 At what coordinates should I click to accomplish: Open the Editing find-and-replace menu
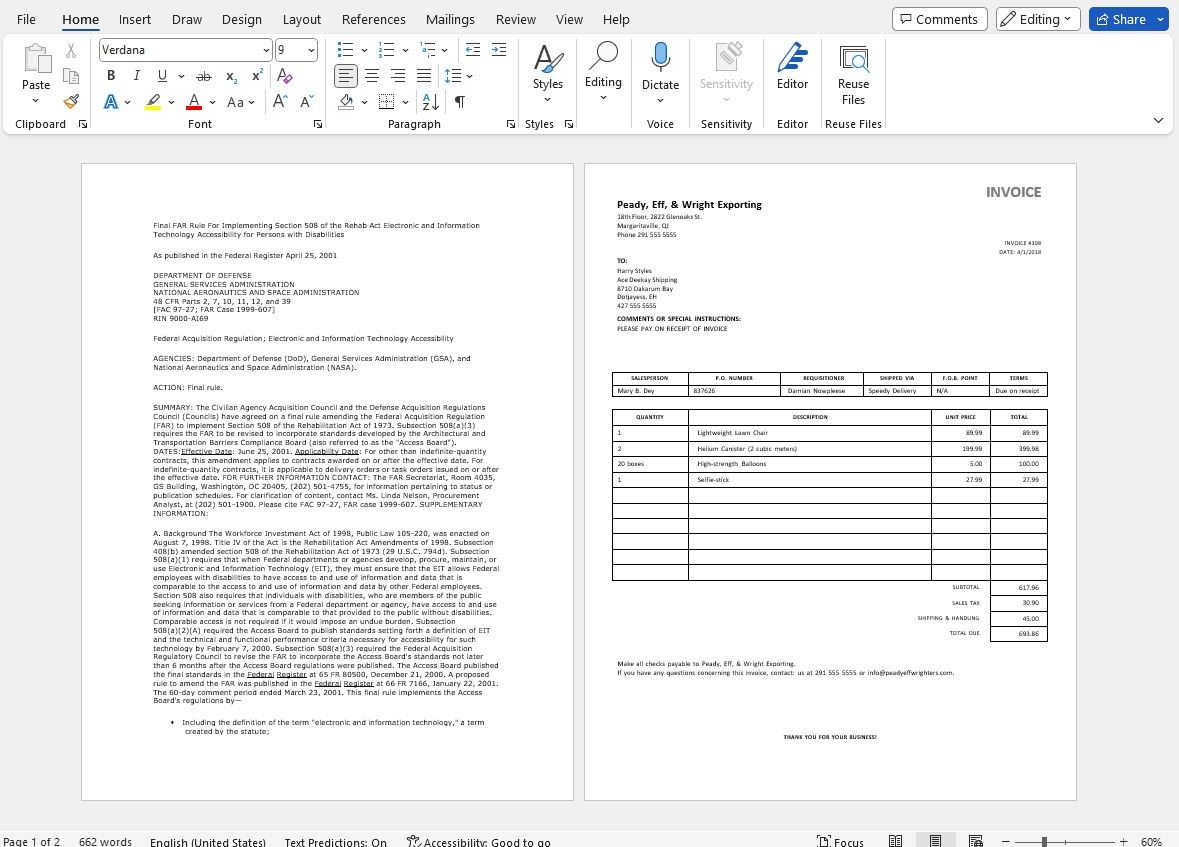point(603,71)
